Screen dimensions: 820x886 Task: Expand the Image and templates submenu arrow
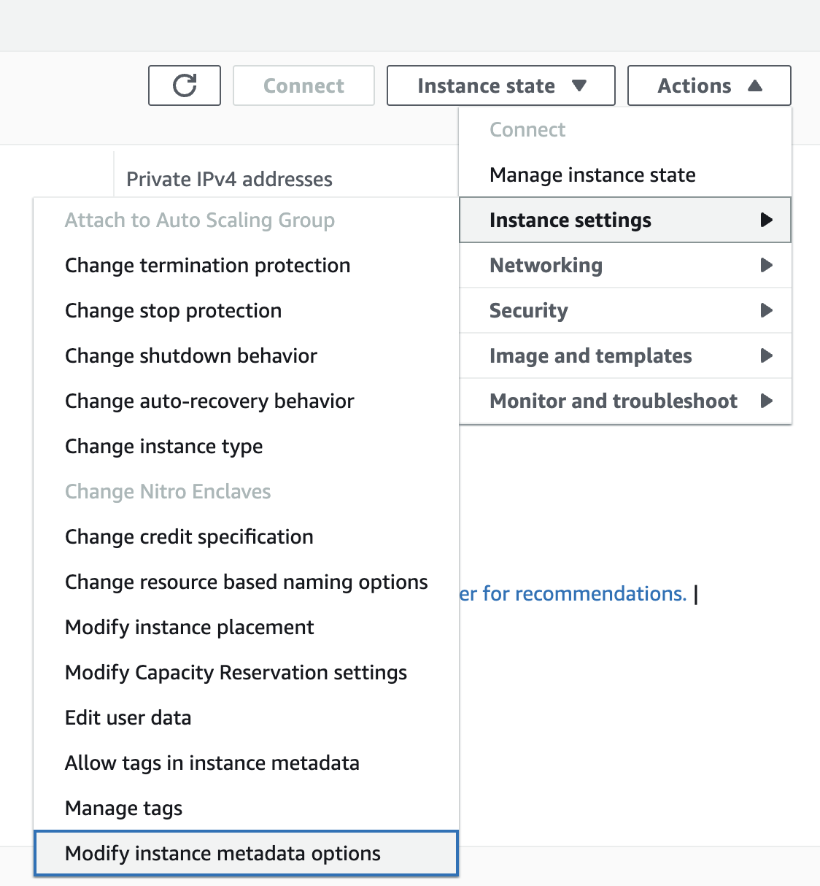pyautogui.click(x=769, y=355)
